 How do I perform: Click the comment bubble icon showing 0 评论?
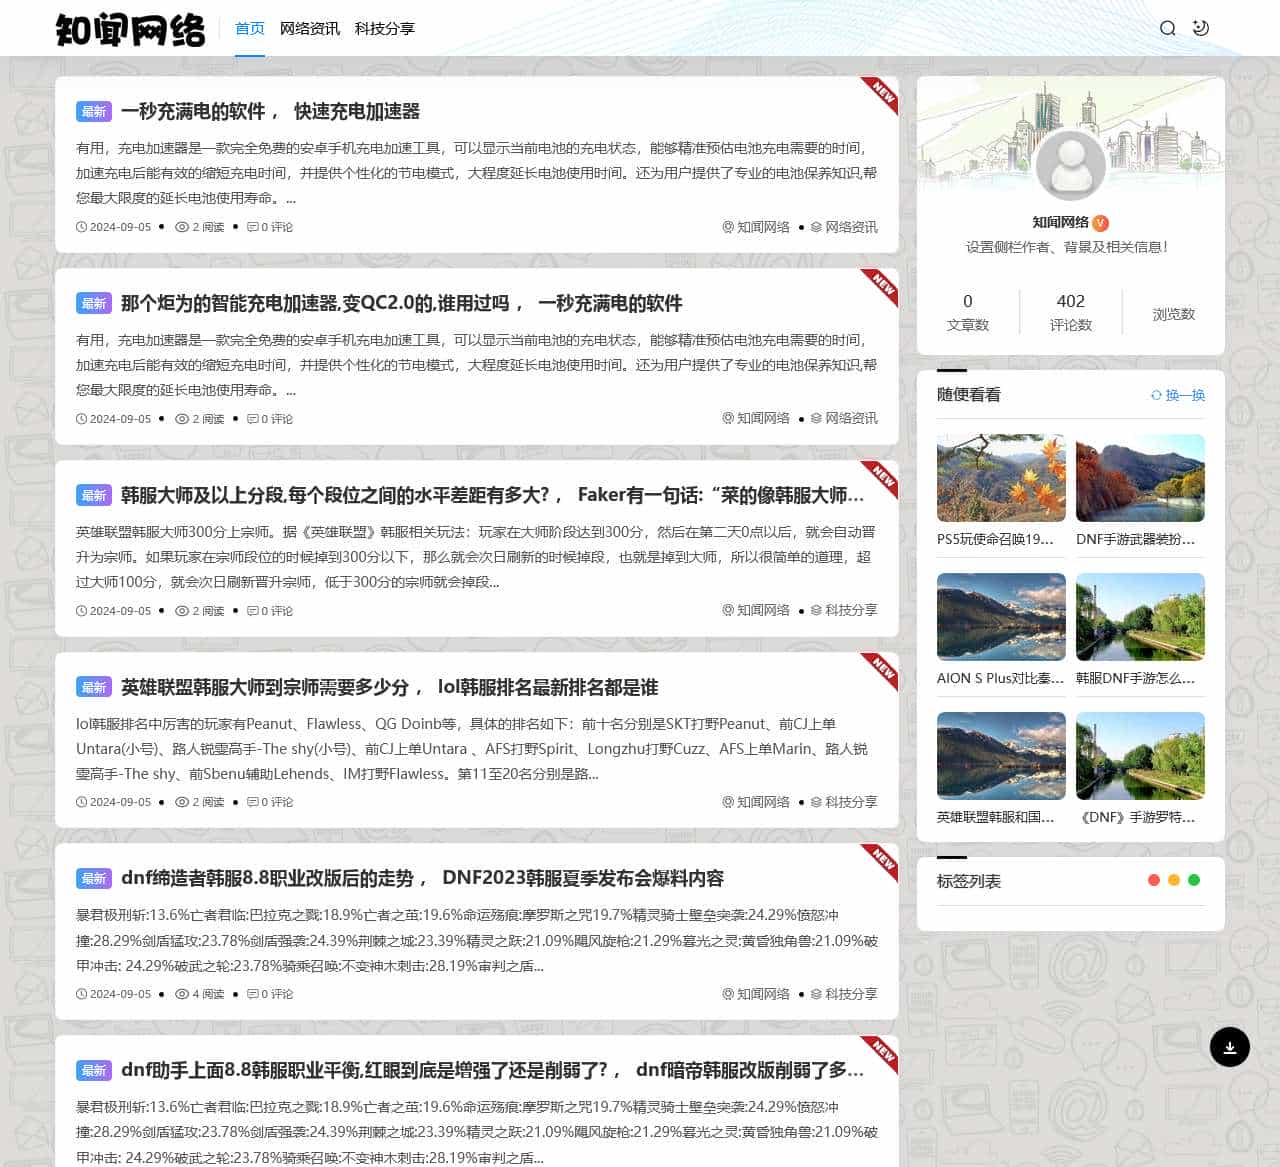[x=252, y=227]
